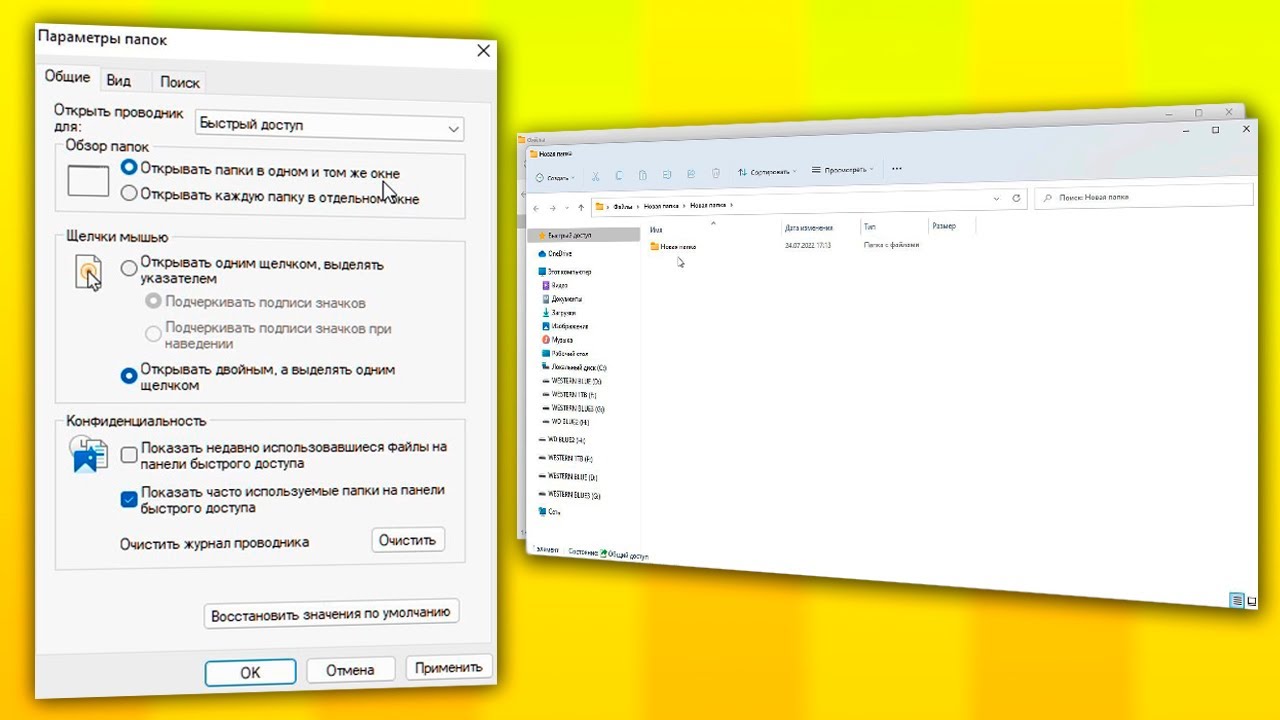Refresh the Explorer address bar
Image resolution: width=1280 pixels, height=720 pixels.
[x=1017, y=198]
